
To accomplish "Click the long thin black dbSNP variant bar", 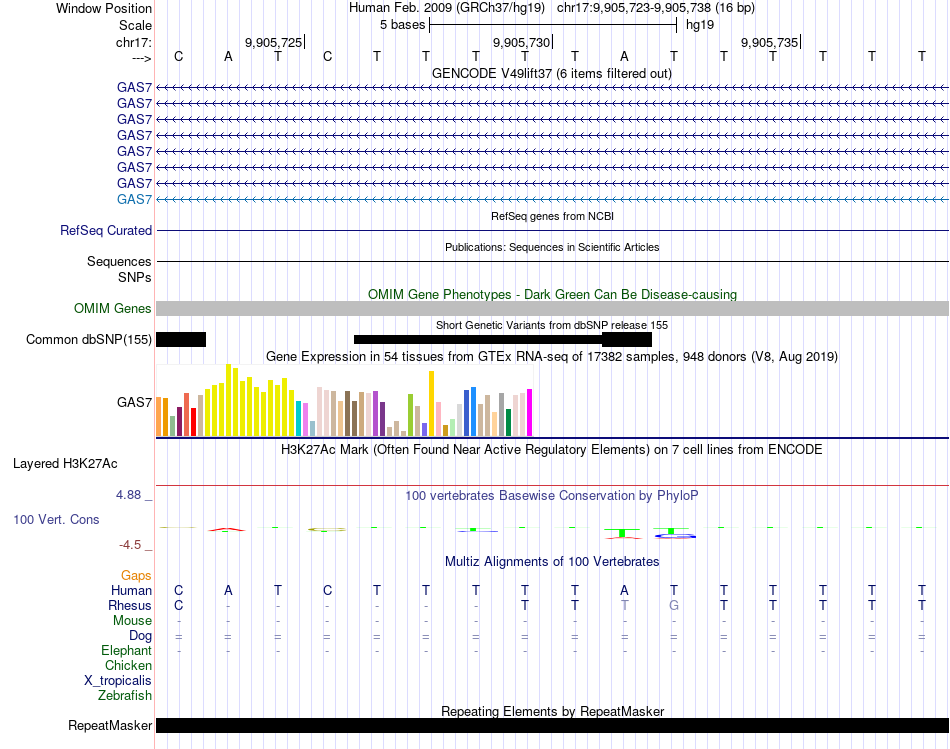I will click(x=478, y=339).
